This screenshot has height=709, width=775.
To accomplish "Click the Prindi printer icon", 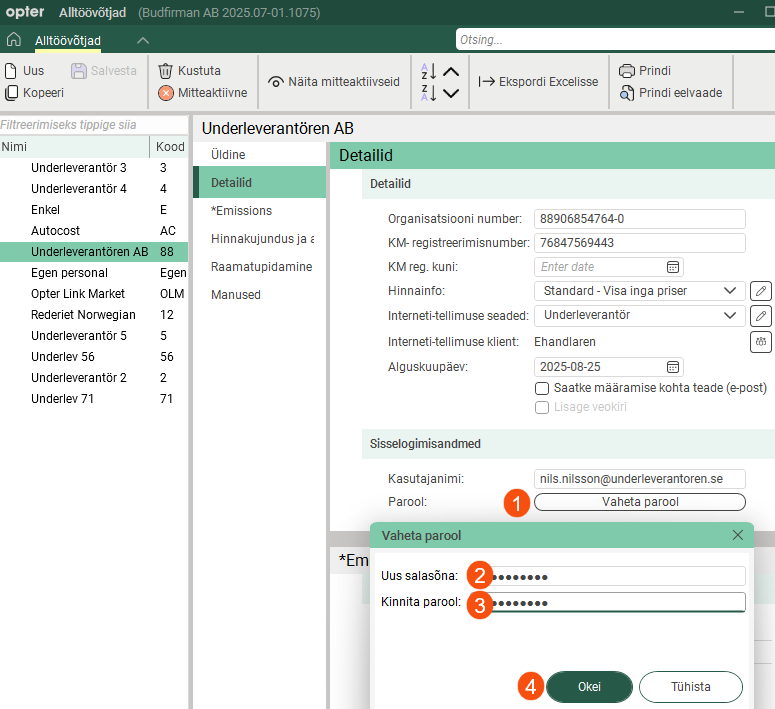I will point(627,71).
